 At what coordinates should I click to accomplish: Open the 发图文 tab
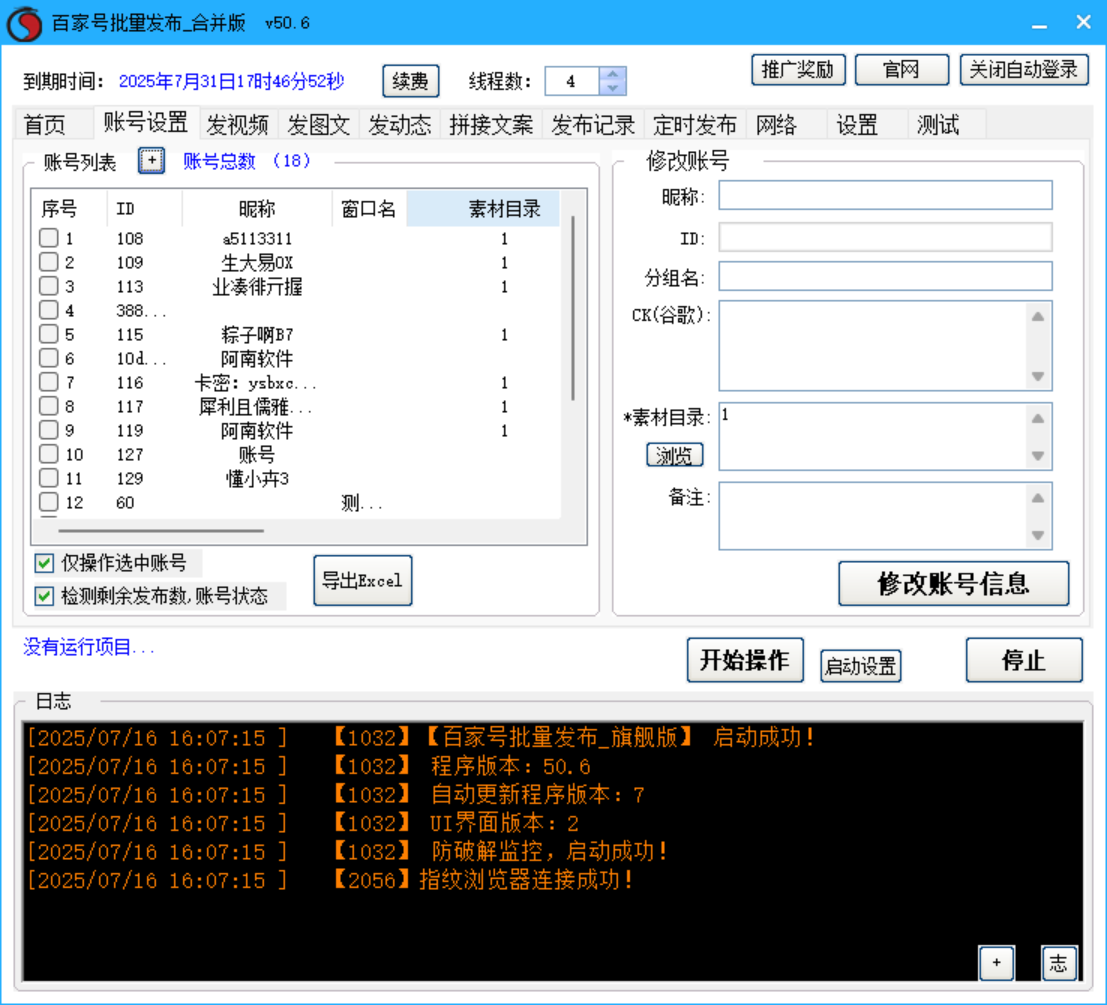[x=318, y=125]
